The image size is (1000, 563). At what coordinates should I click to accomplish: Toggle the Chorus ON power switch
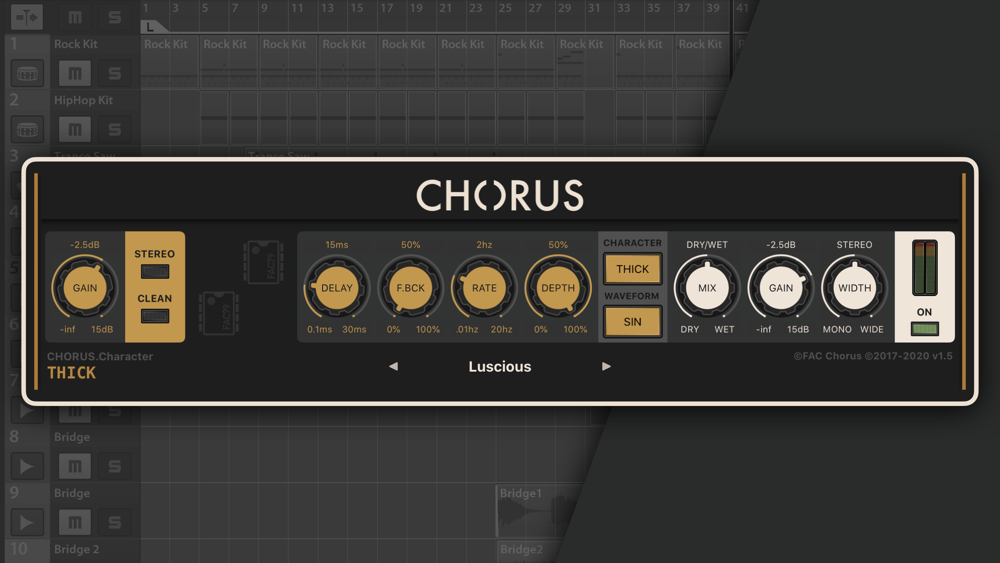pyautogui.click(x=924, y=329)
